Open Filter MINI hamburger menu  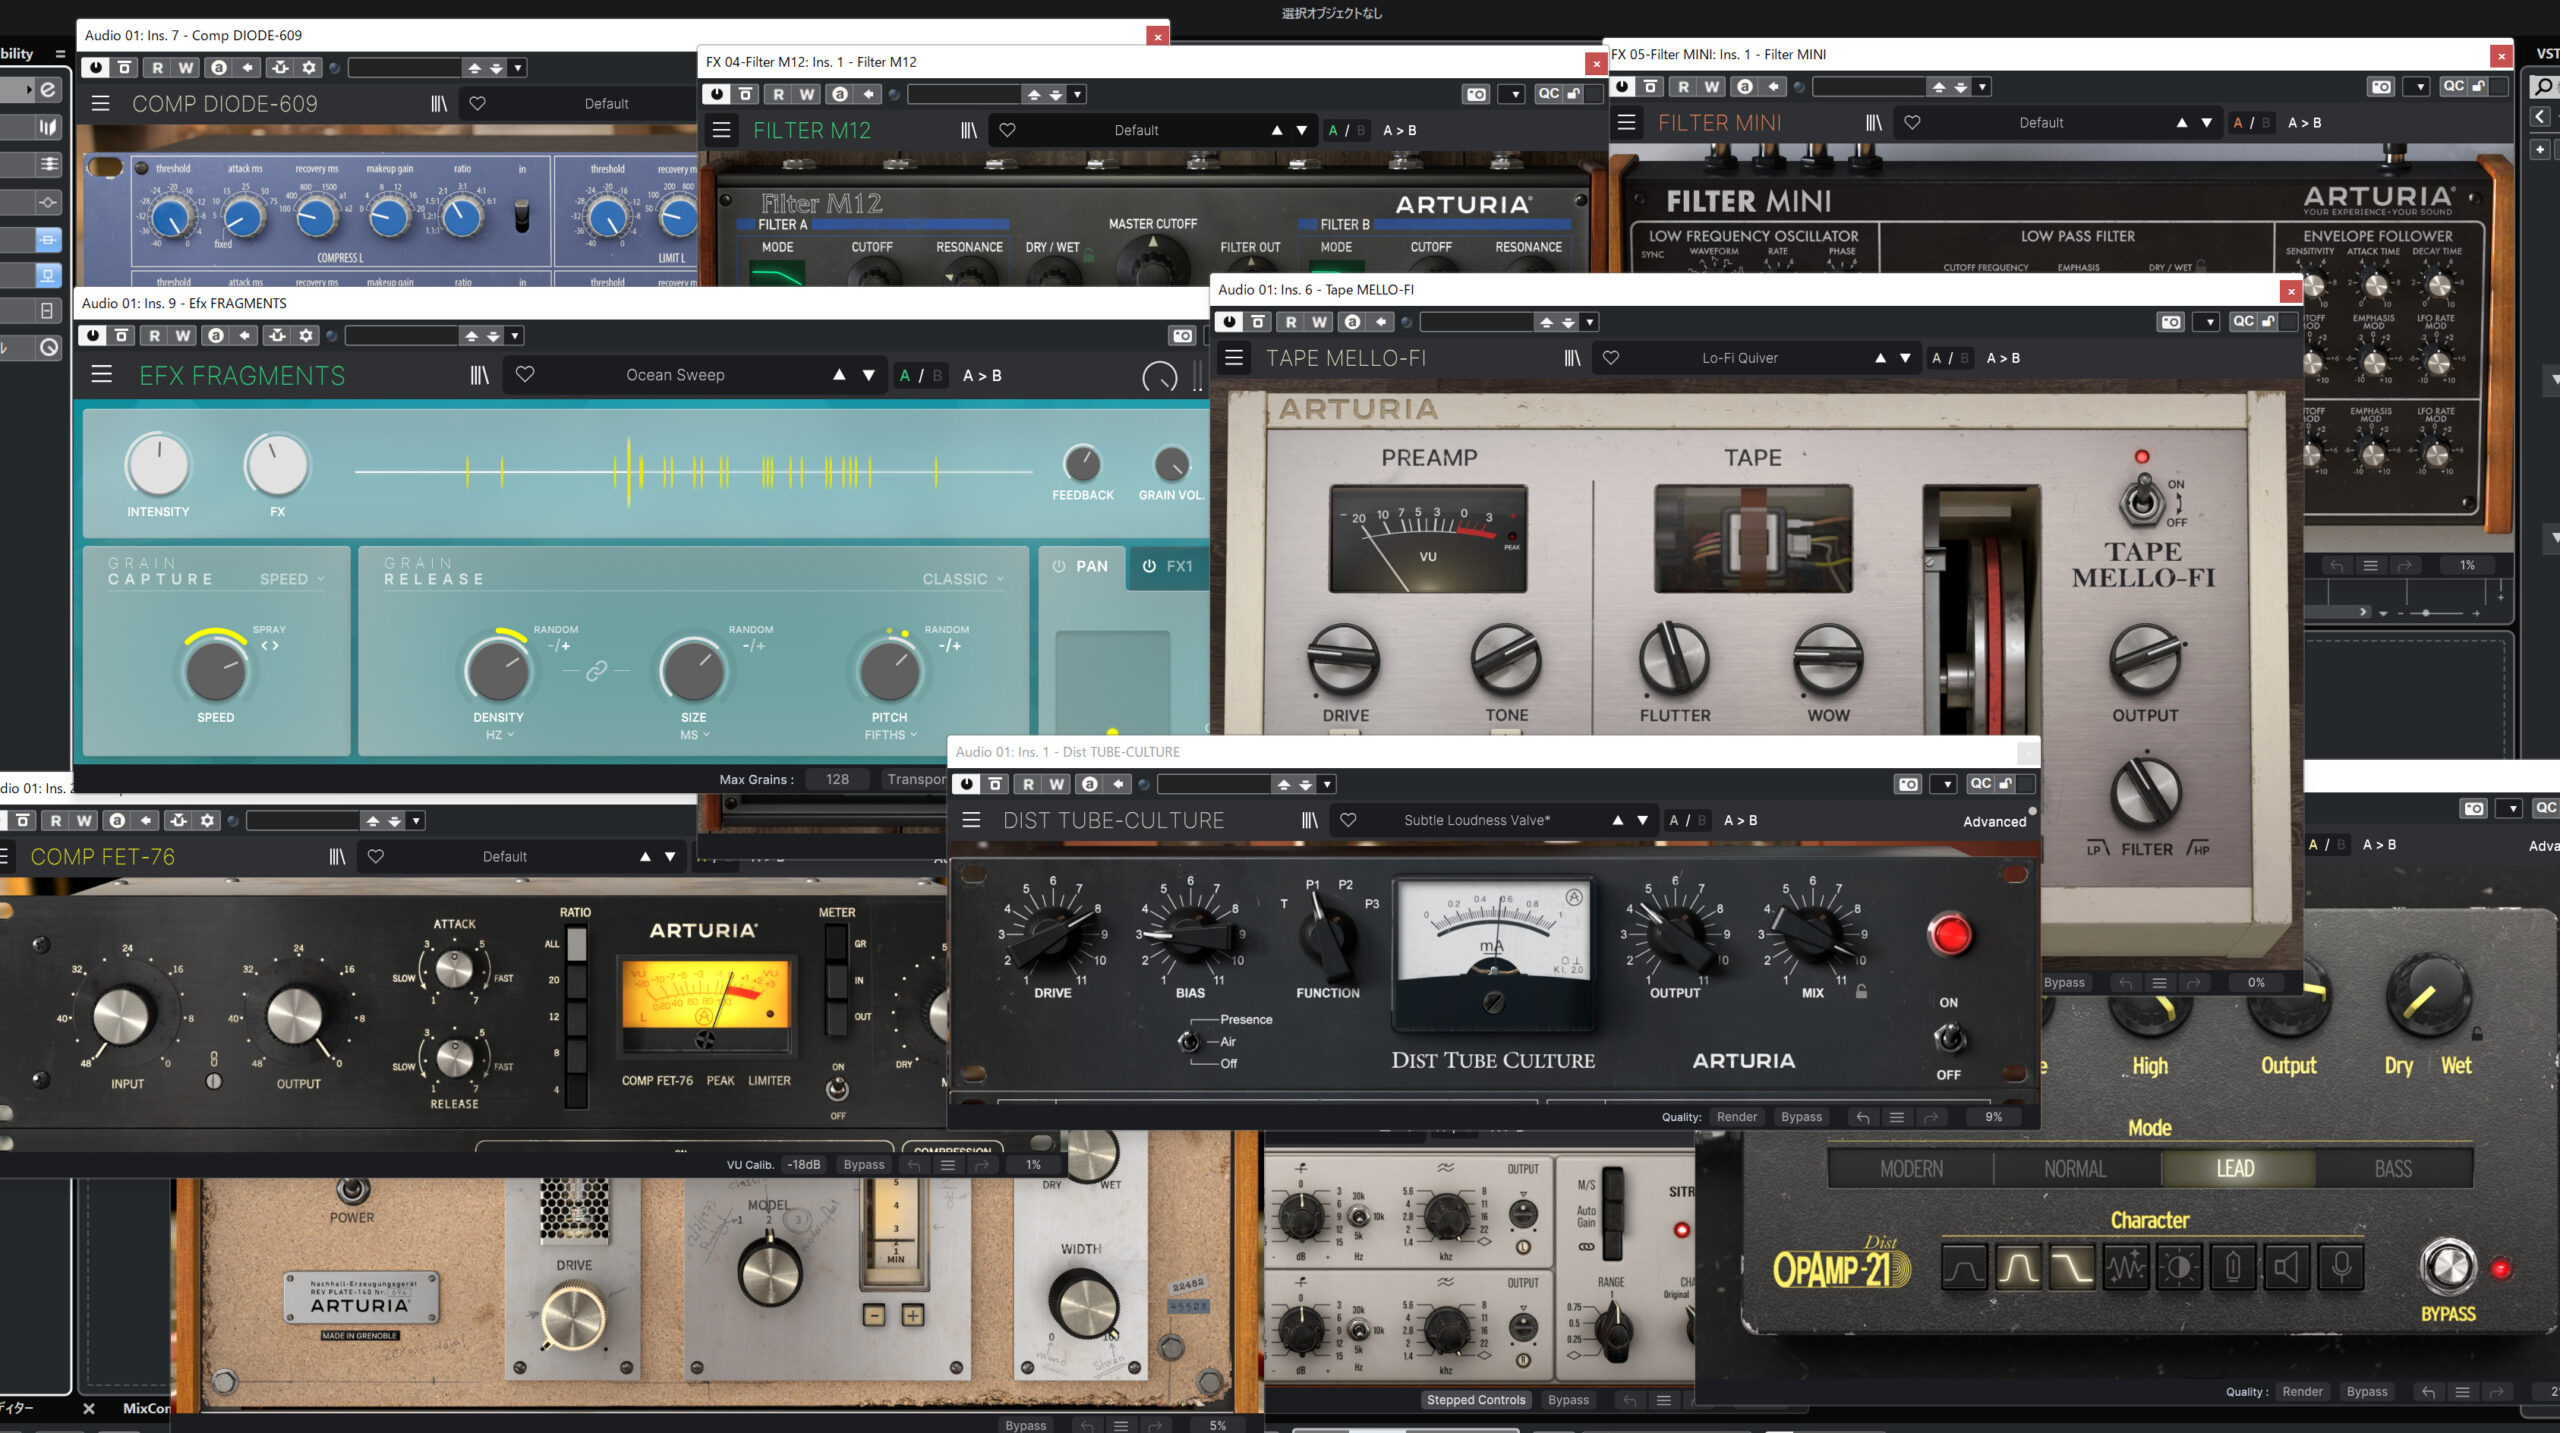click(x=1627, y=122)
